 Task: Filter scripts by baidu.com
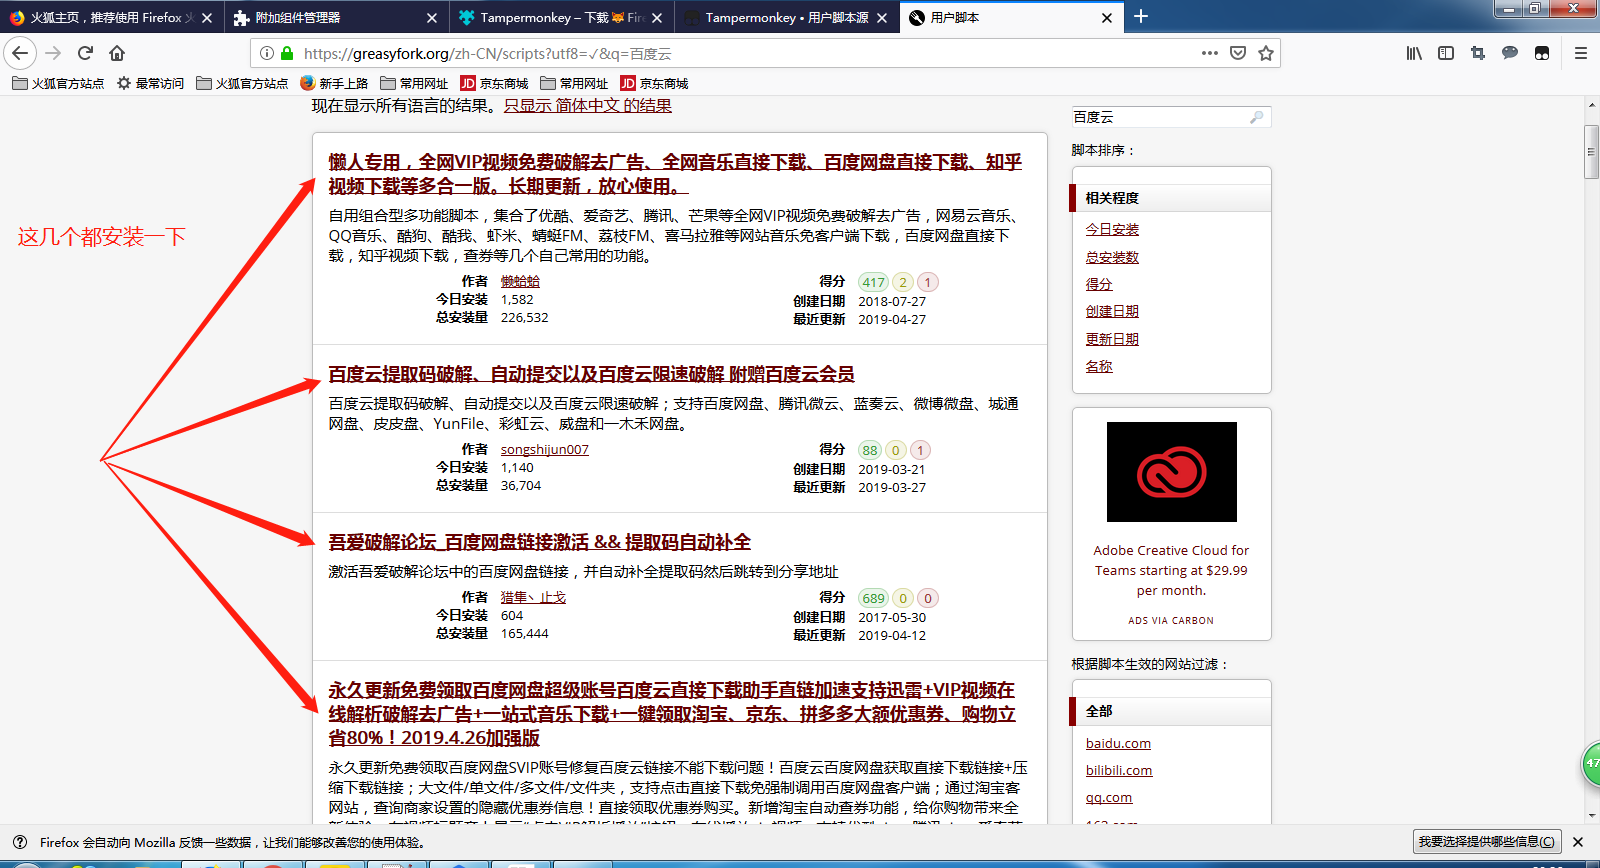(1118, 743)
